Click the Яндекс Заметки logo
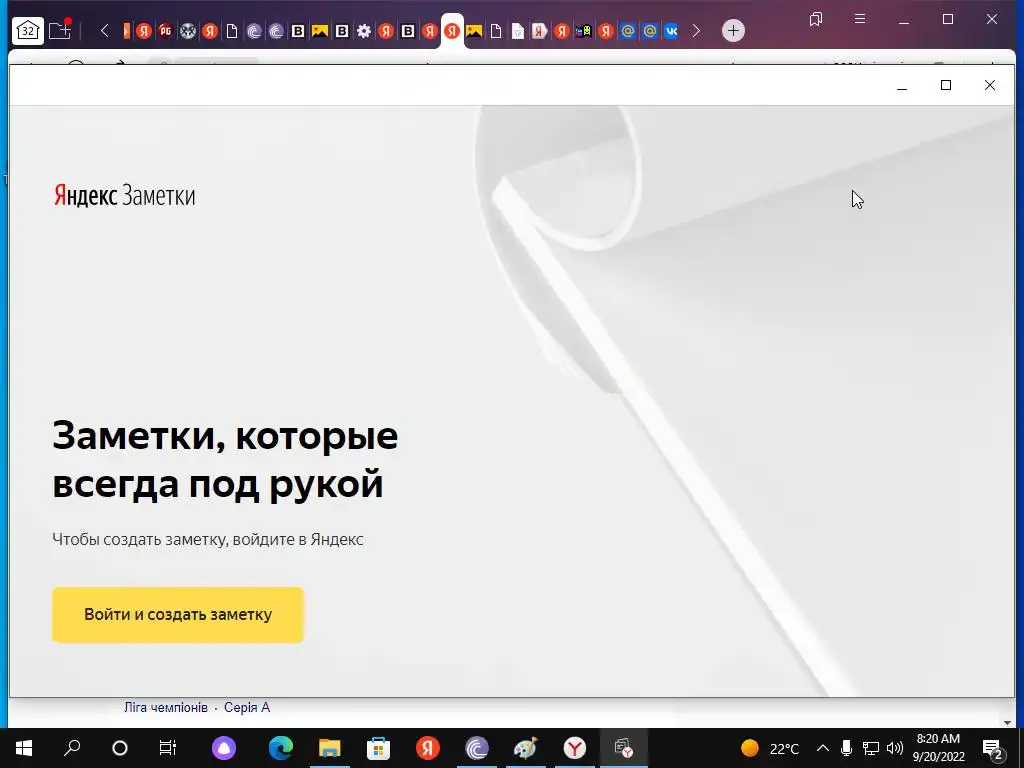Screen dimensions: 1024x768 pos(124,195)
